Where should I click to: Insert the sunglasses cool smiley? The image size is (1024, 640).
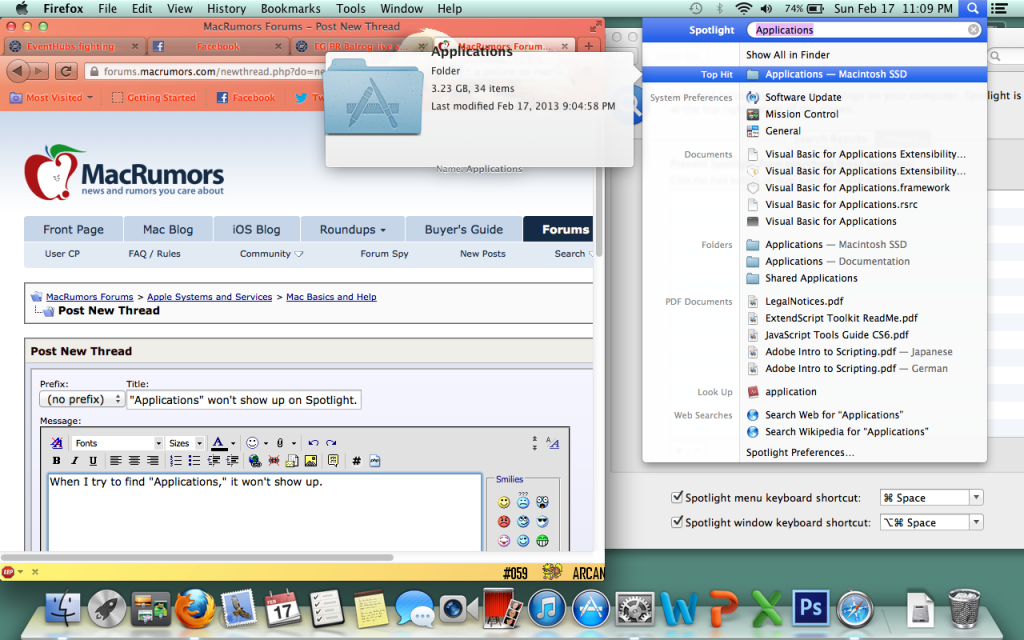[x=542, y=521]
